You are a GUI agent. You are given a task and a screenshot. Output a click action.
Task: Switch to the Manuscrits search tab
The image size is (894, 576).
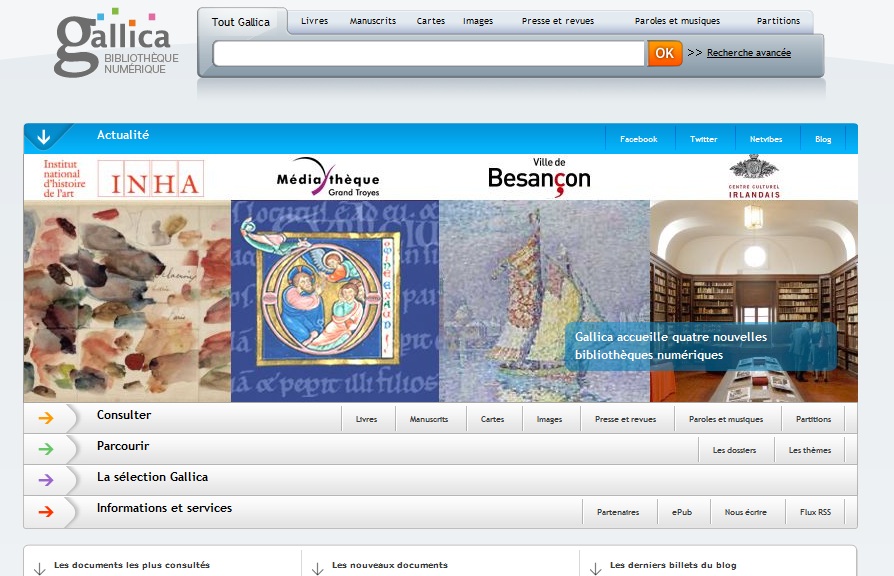[373, 21]
